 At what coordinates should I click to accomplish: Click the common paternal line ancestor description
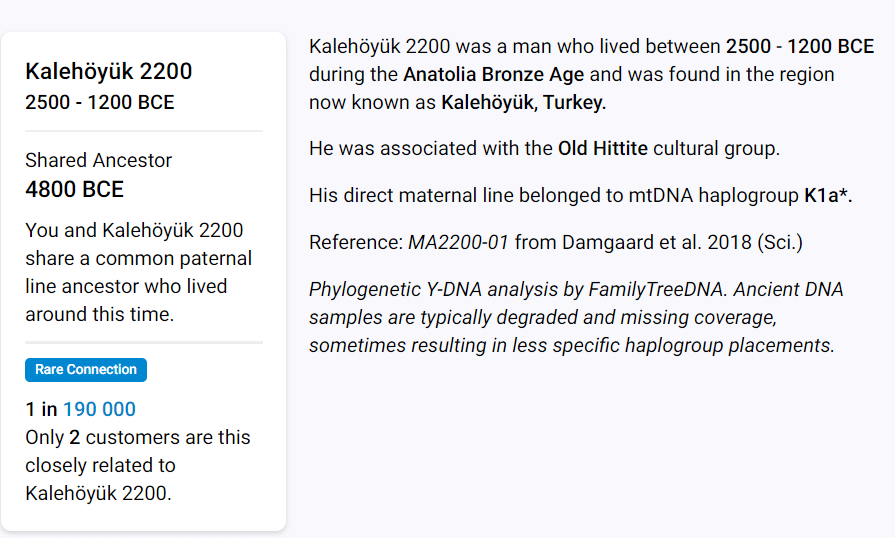pyautogui.click(x=138, y=272)
